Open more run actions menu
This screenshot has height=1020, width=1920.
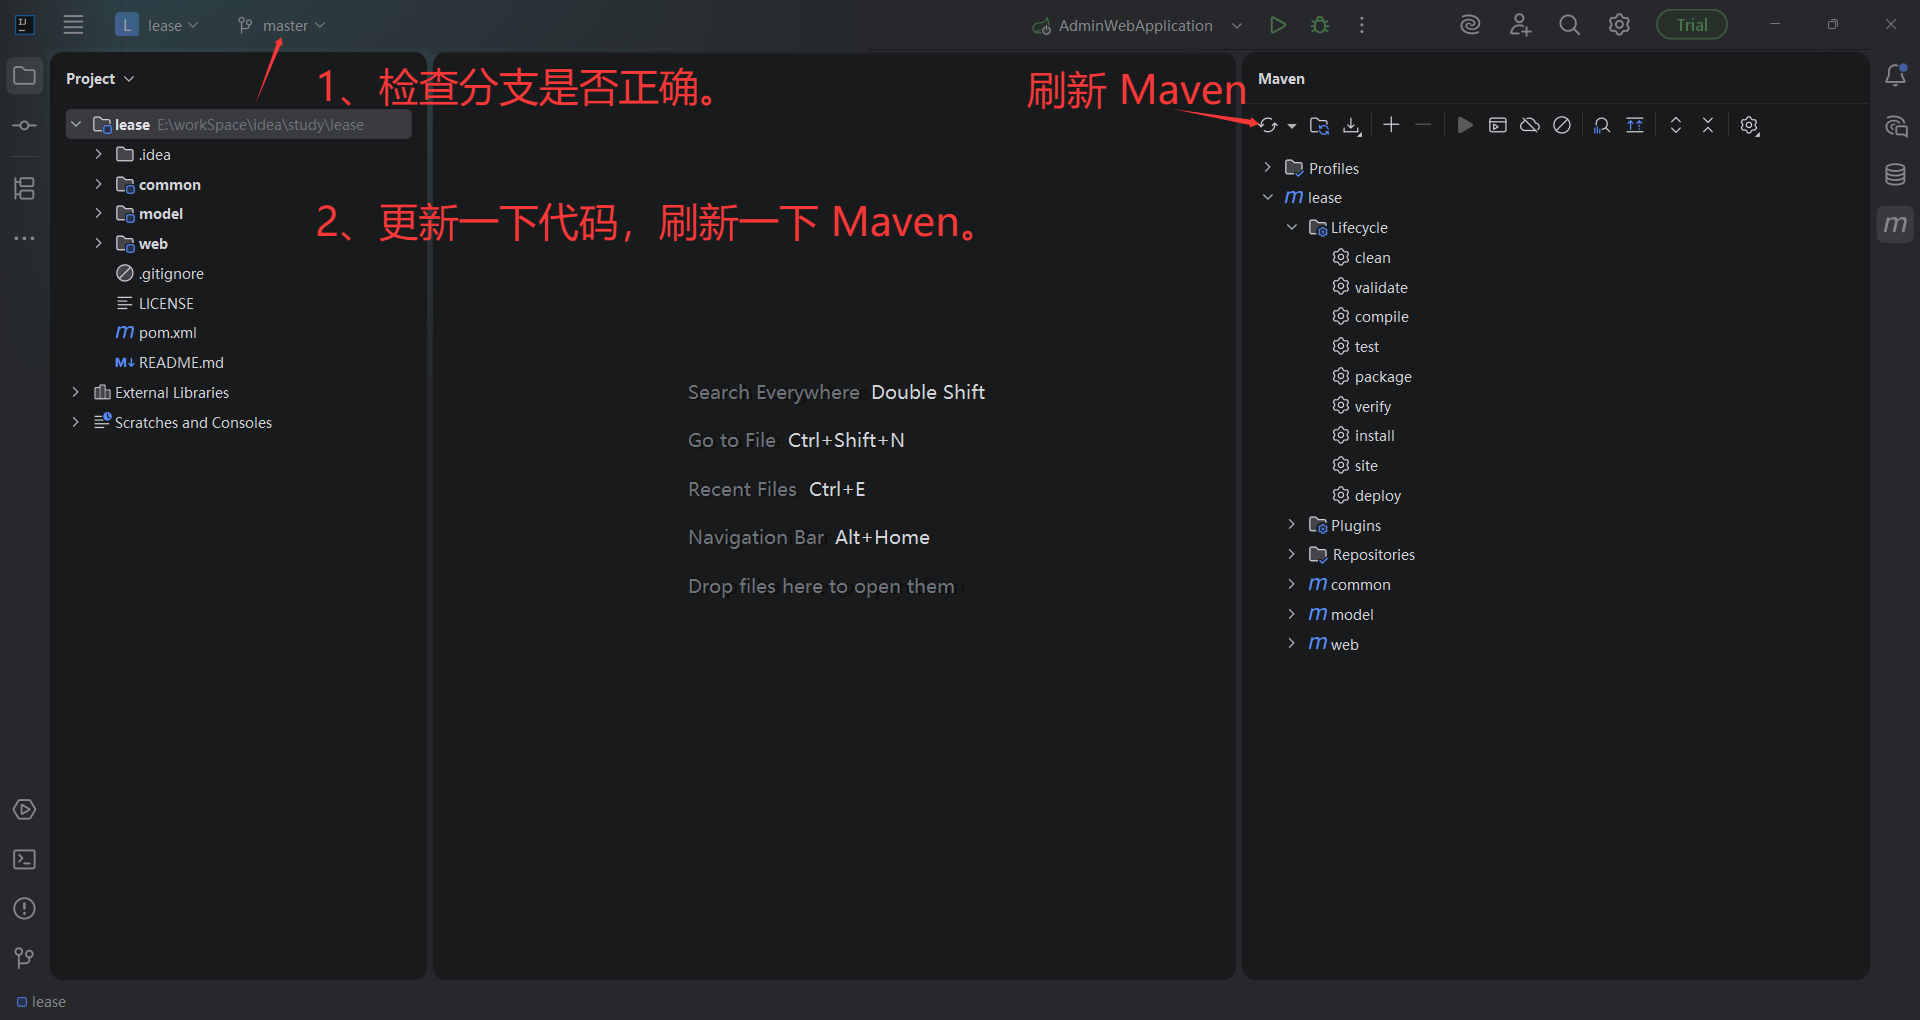point(1361,25)
